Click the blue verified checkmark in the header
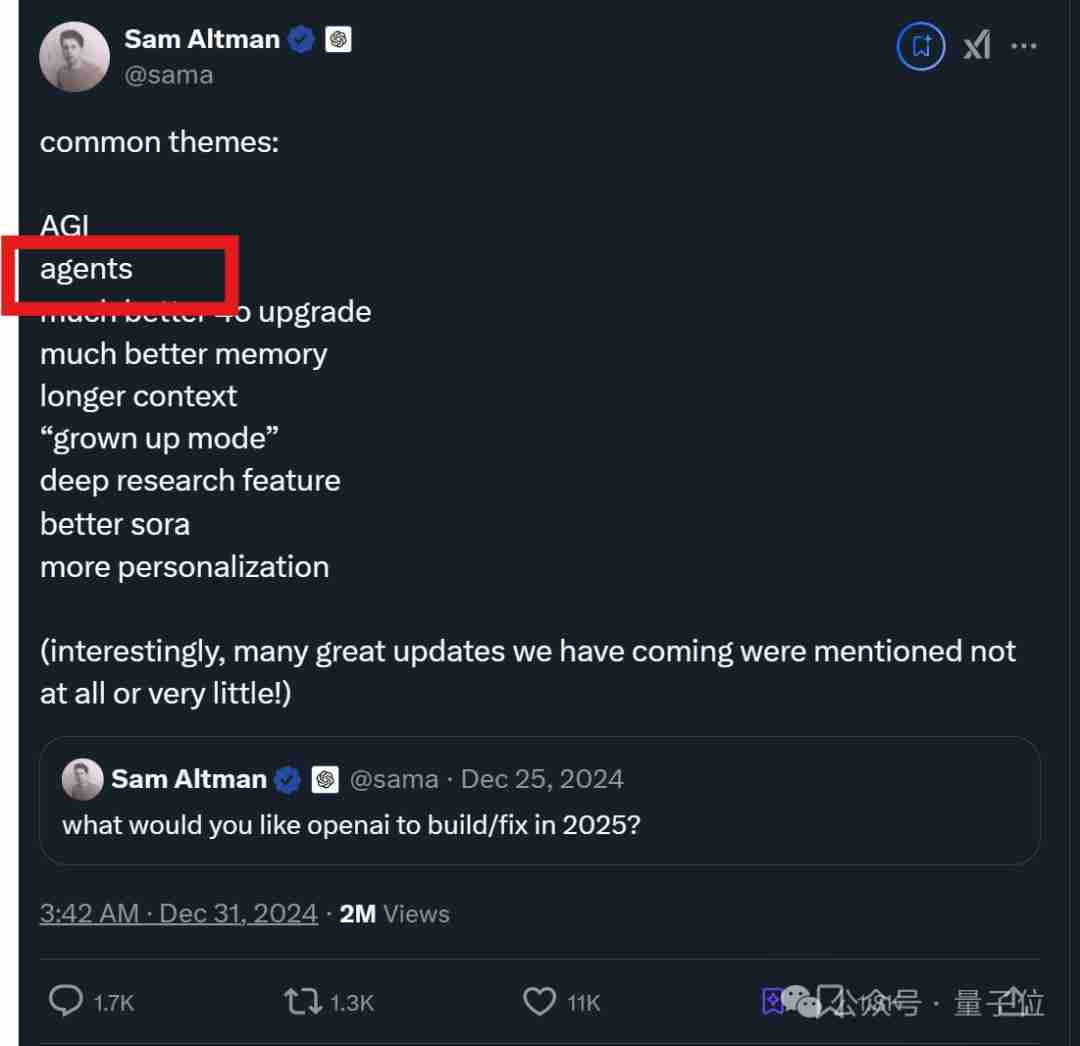The height and width of the screenshot is (1046, 1080). coord(301,39)
